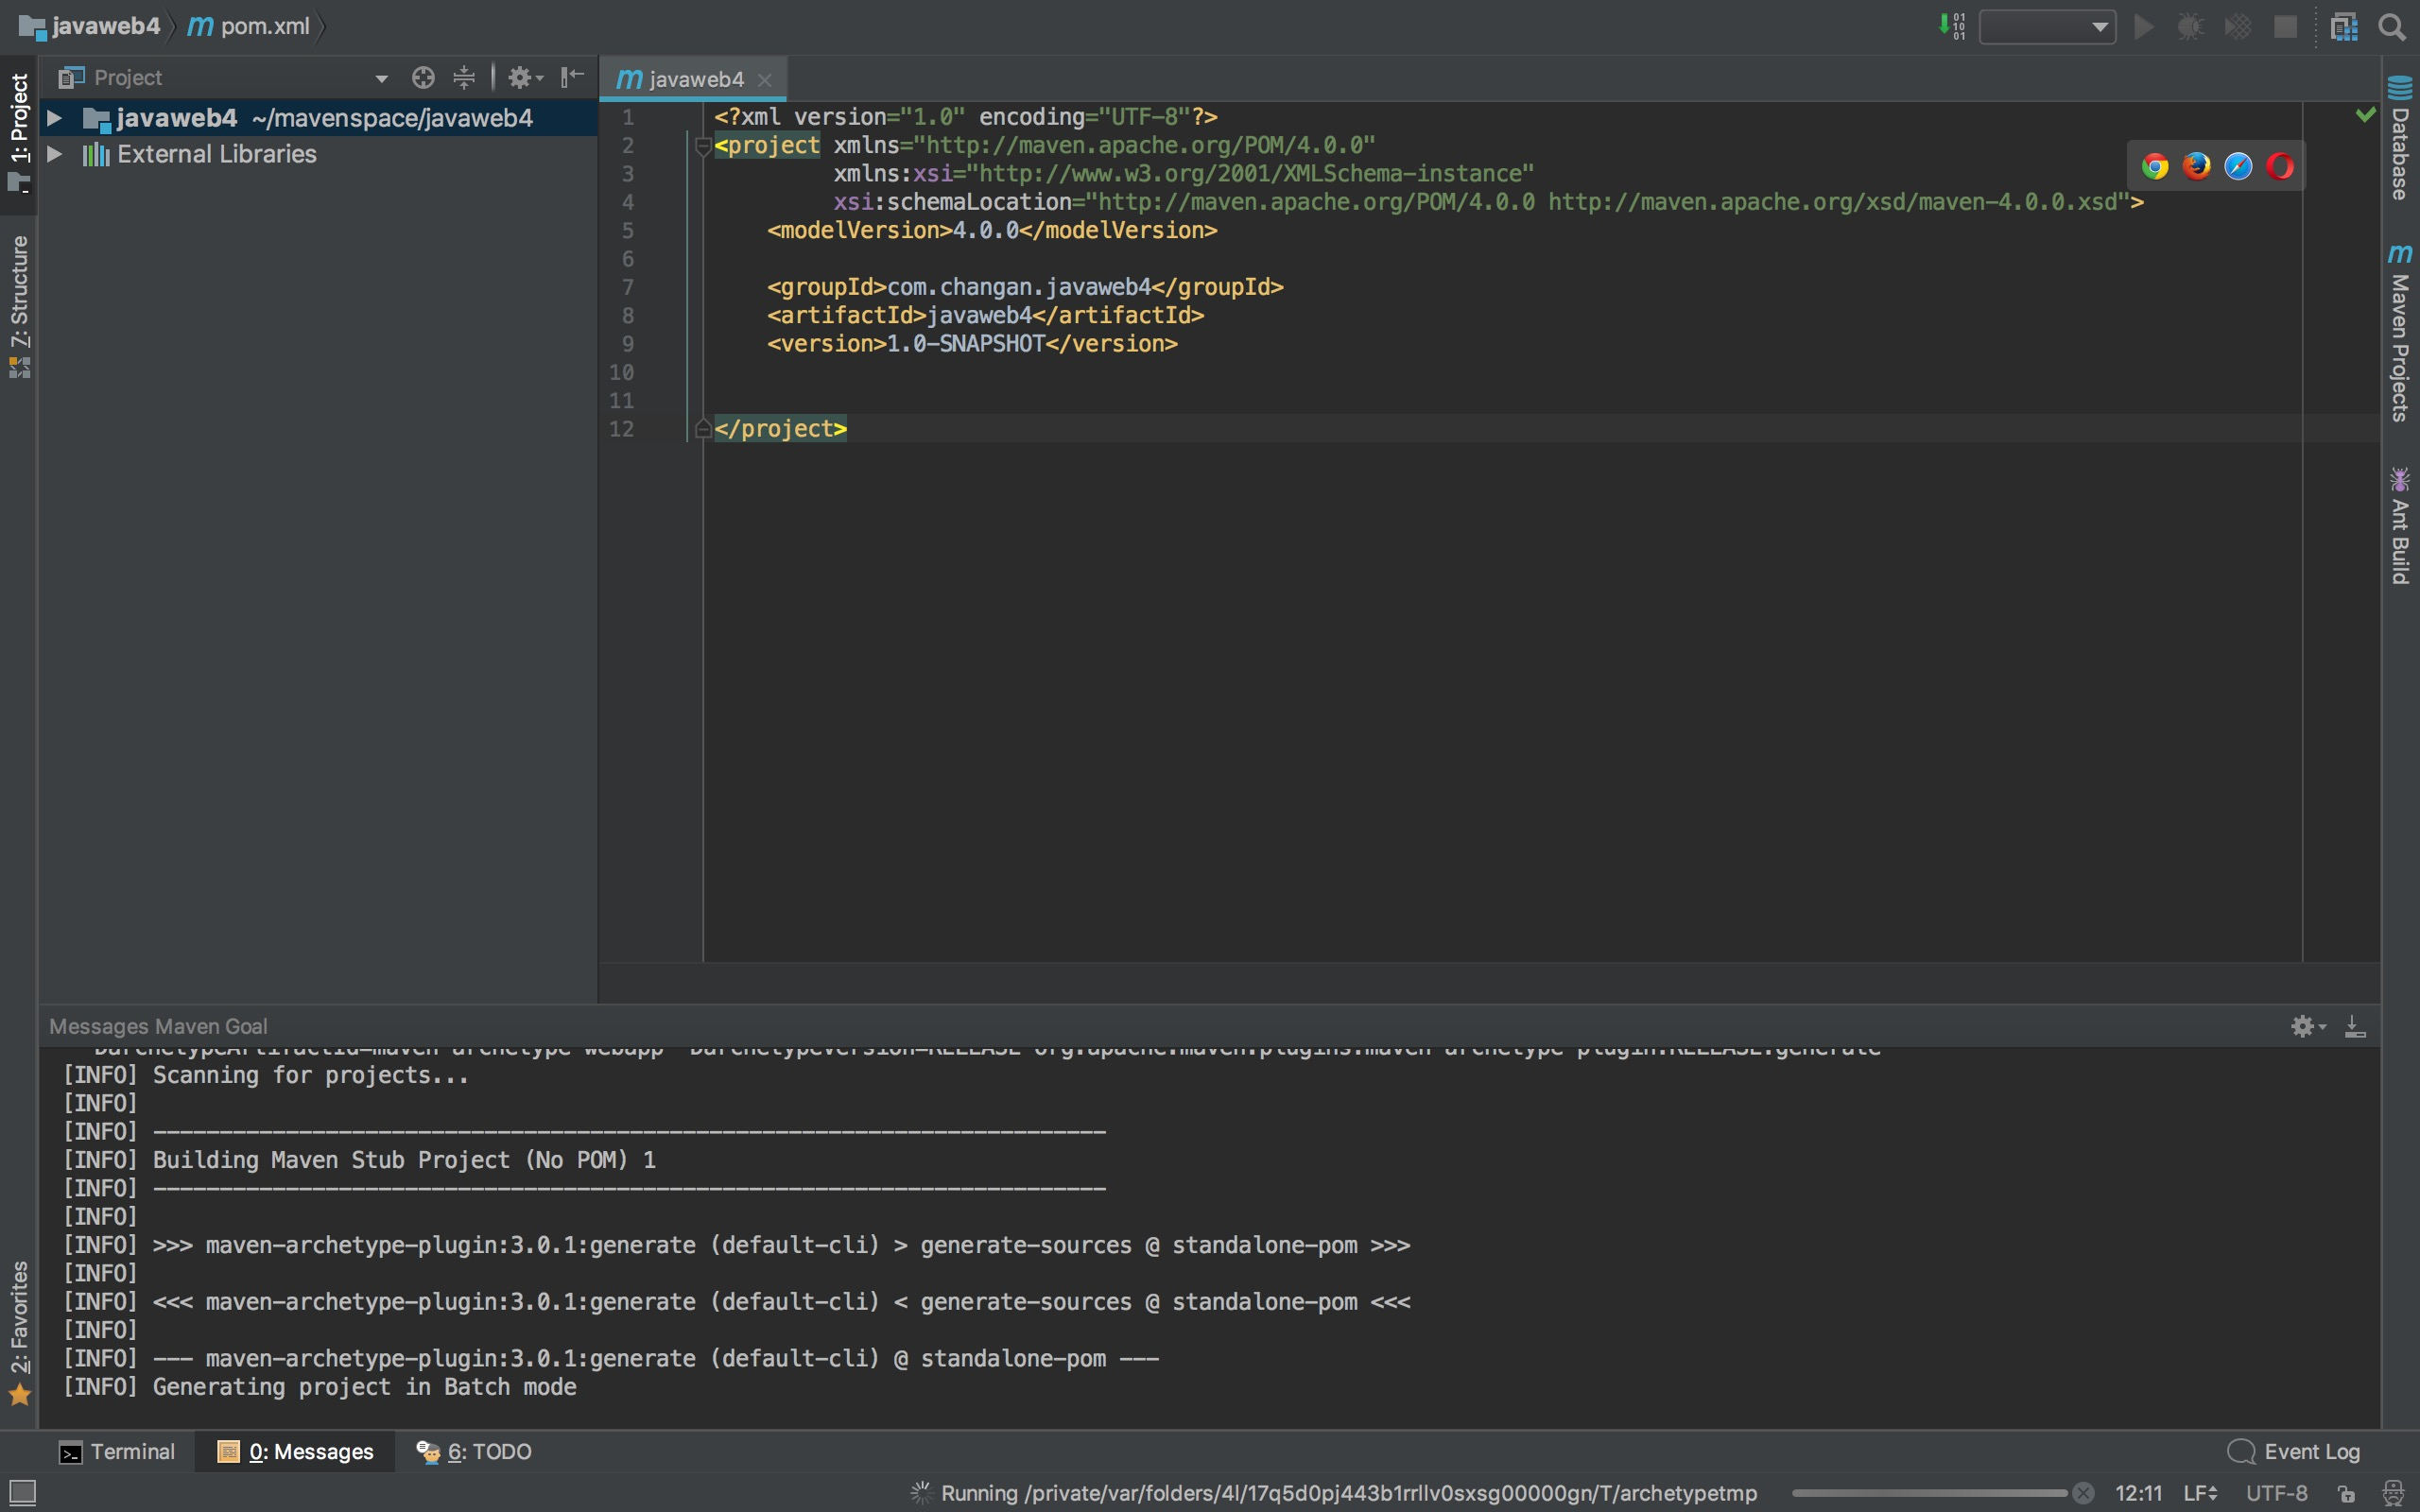Open in Firefox browser icon
The height and width of the screenshot is (1512, 2420).
pos(2197,166)
